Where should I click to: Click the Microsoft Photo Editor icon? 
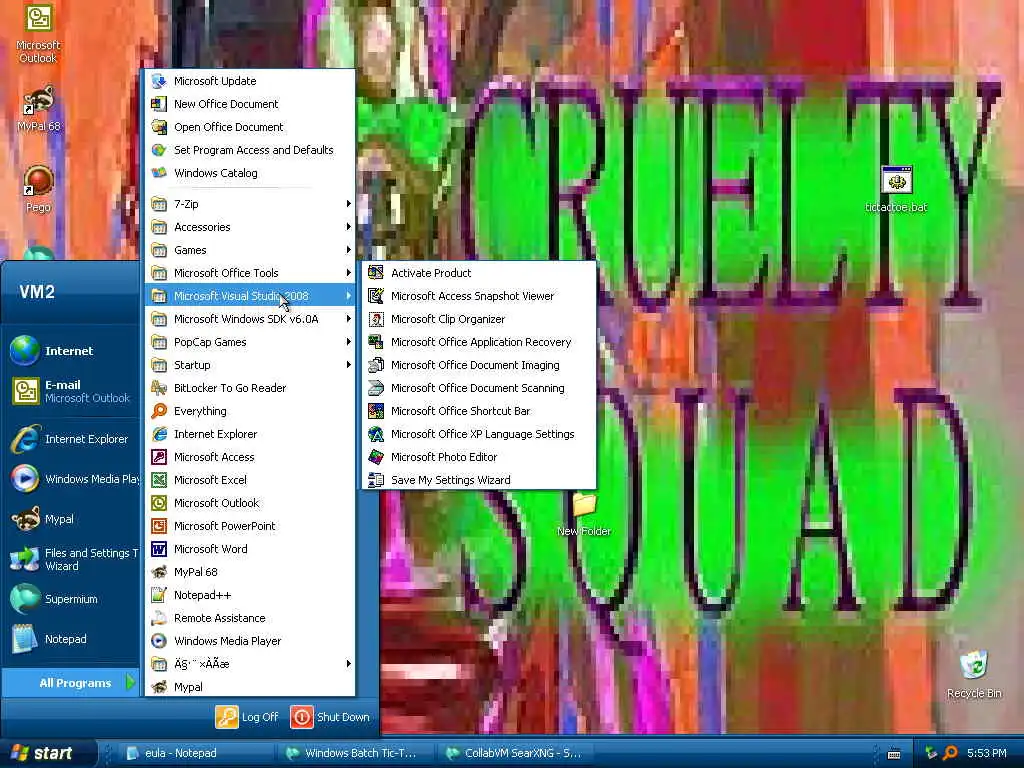pyautogui.click(x=376, y=457)
